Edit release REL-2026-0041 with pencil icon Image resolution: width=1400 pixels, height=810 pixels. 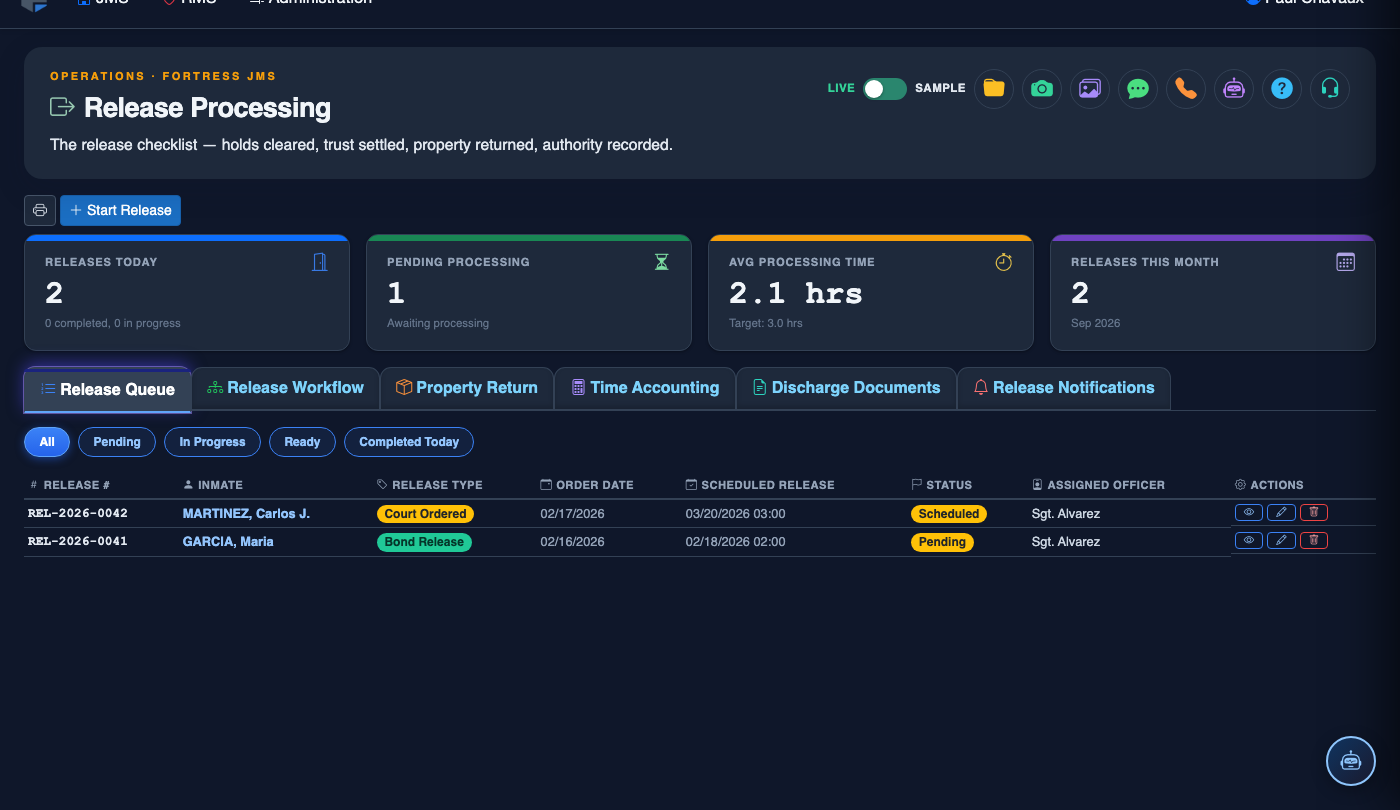(1281, 540)
